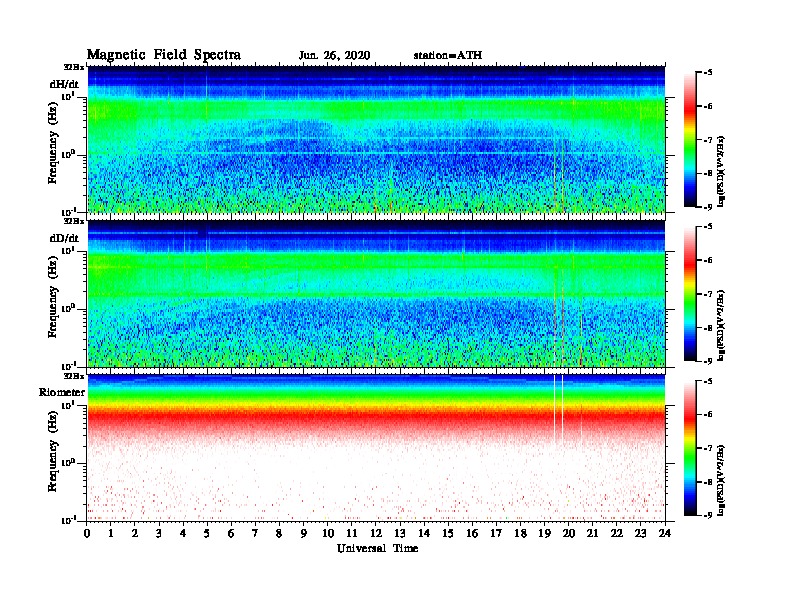Click hour tick label "8" on time axis
The image size is (792, 612).
click(279, 534)
